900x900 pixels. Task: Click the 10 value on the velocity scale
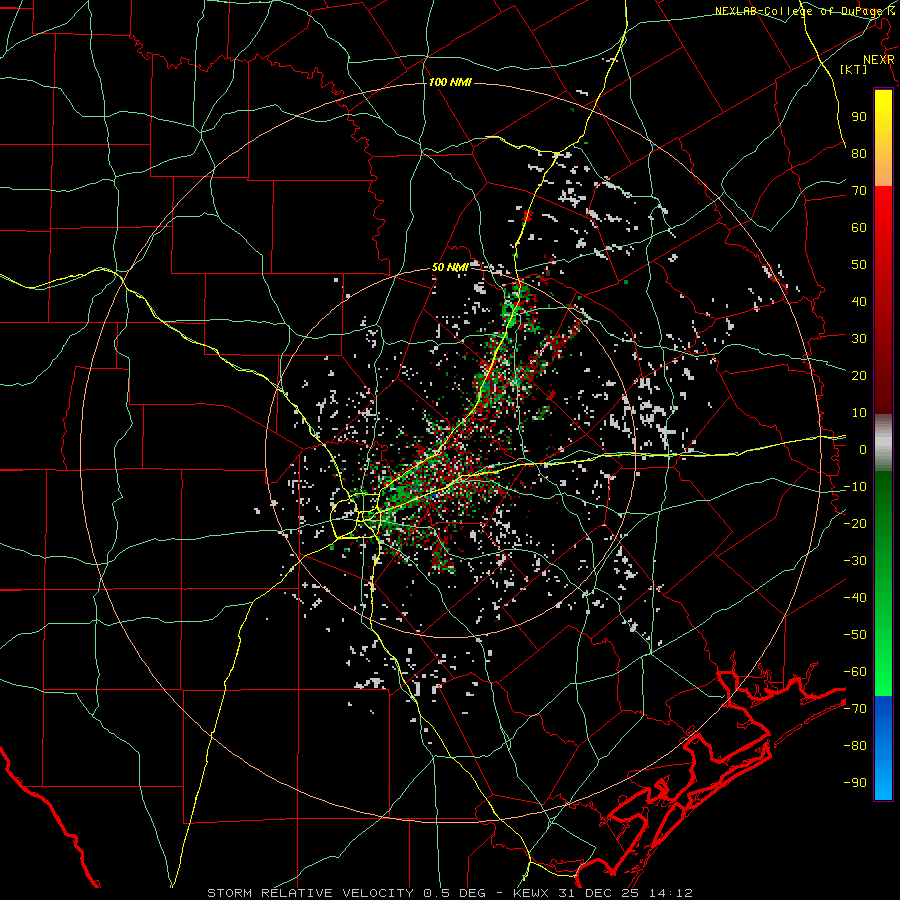pyautogui.click(x=859, y=413)
